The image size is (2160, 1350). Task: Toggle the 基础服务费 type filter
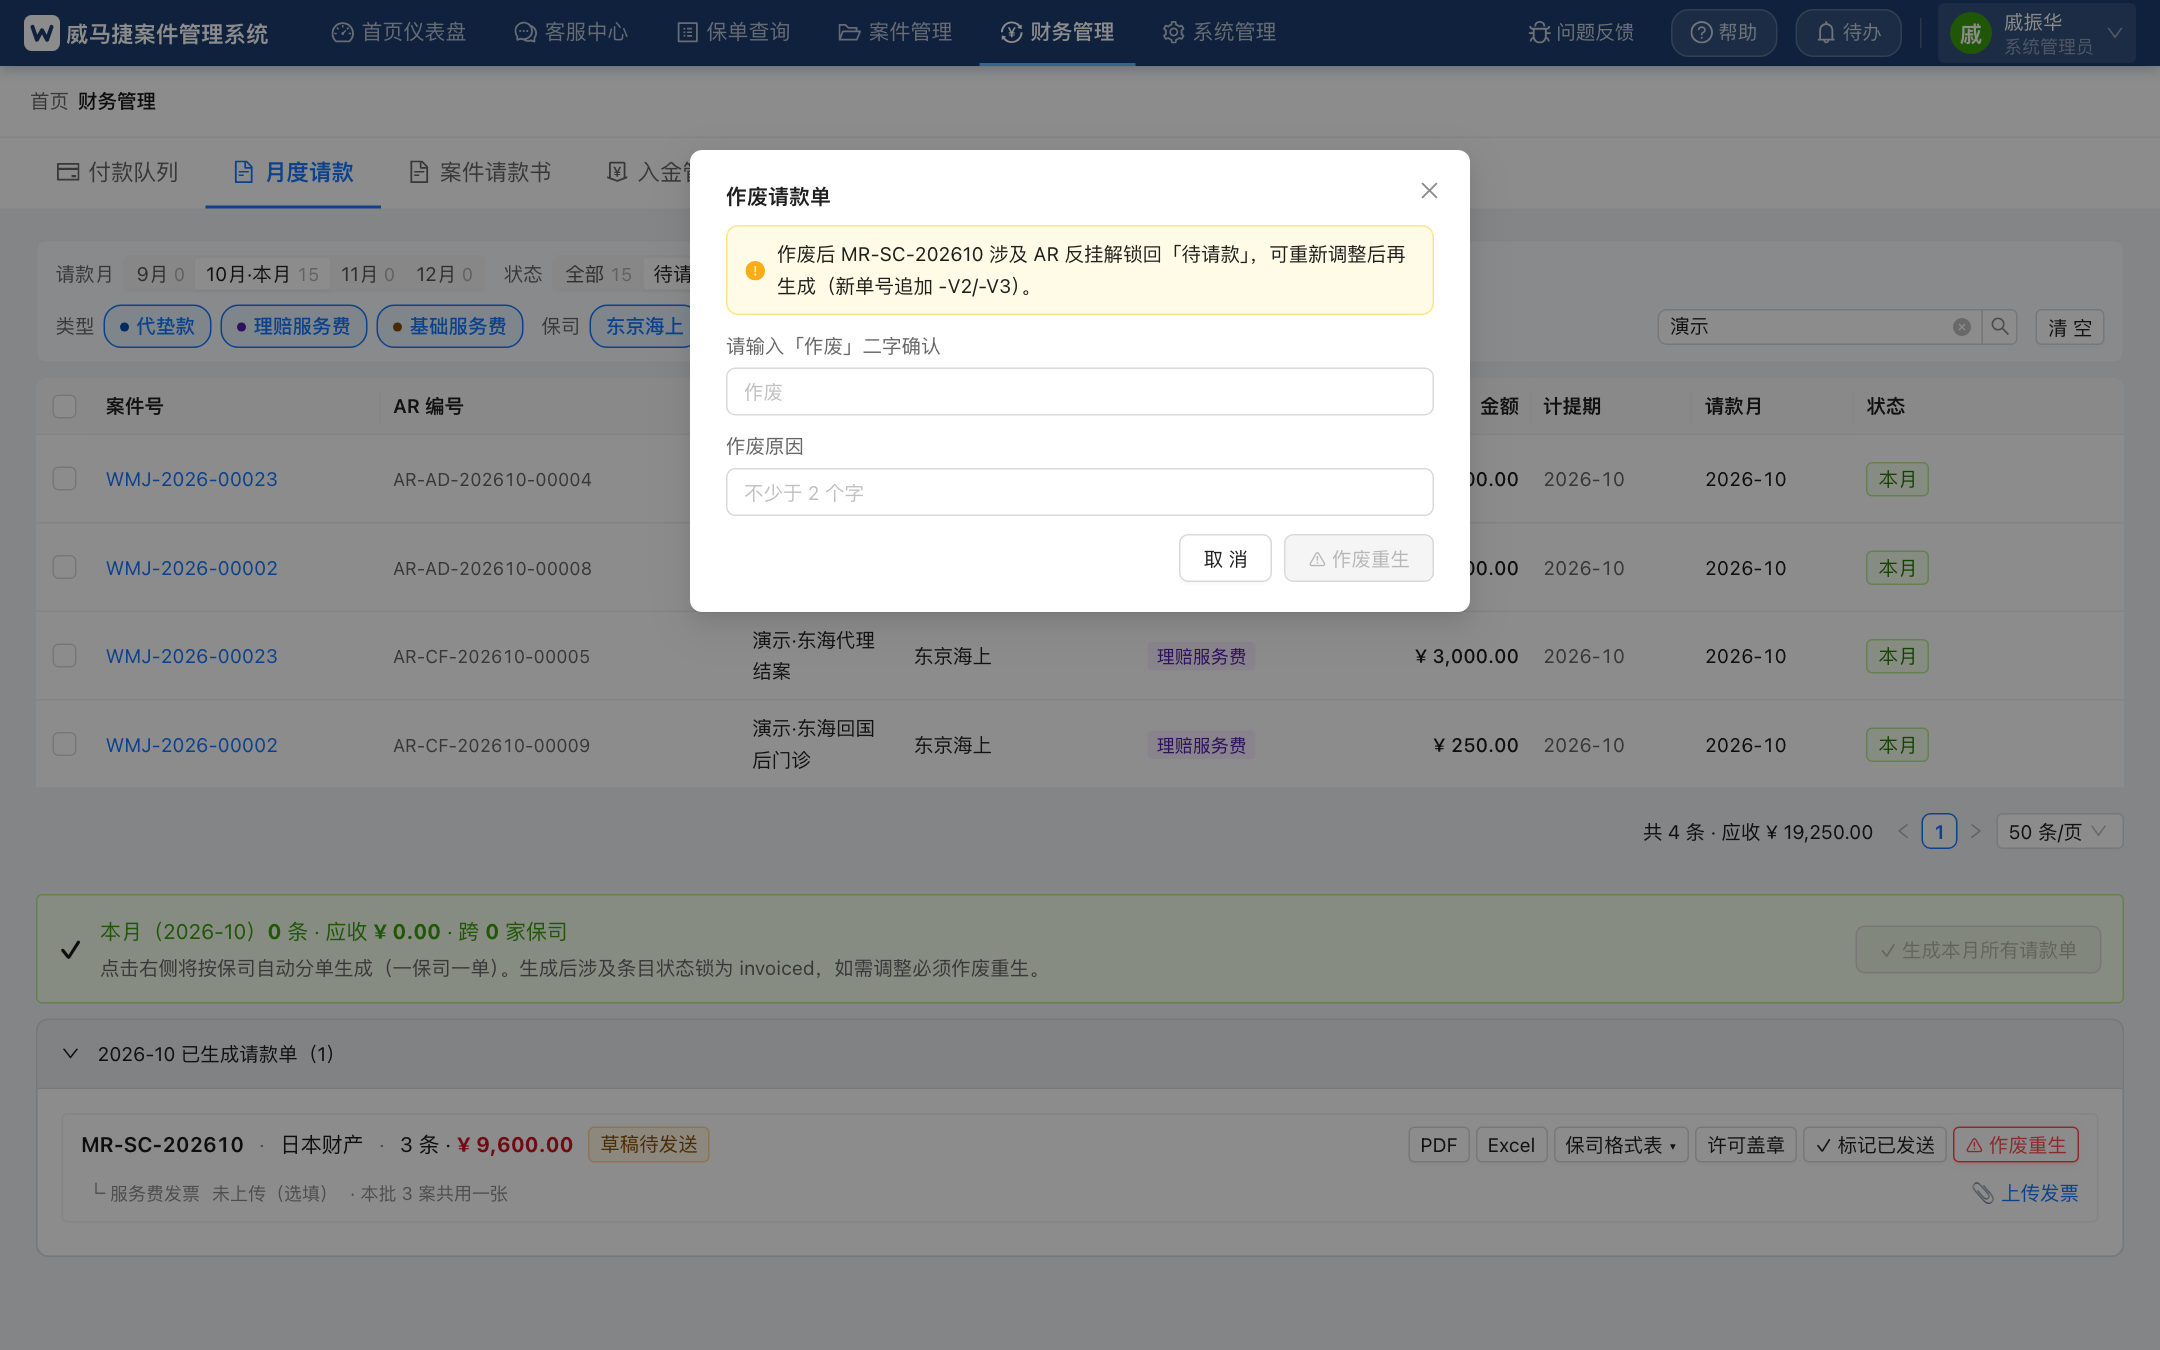pos(450,326)
